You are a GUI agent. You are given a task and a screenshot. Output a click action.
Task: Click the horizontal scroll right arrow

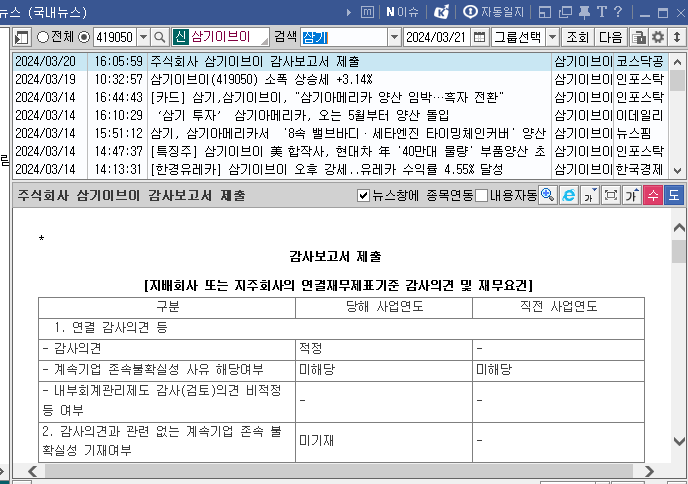pyautogui.click(x=650, y=471)
